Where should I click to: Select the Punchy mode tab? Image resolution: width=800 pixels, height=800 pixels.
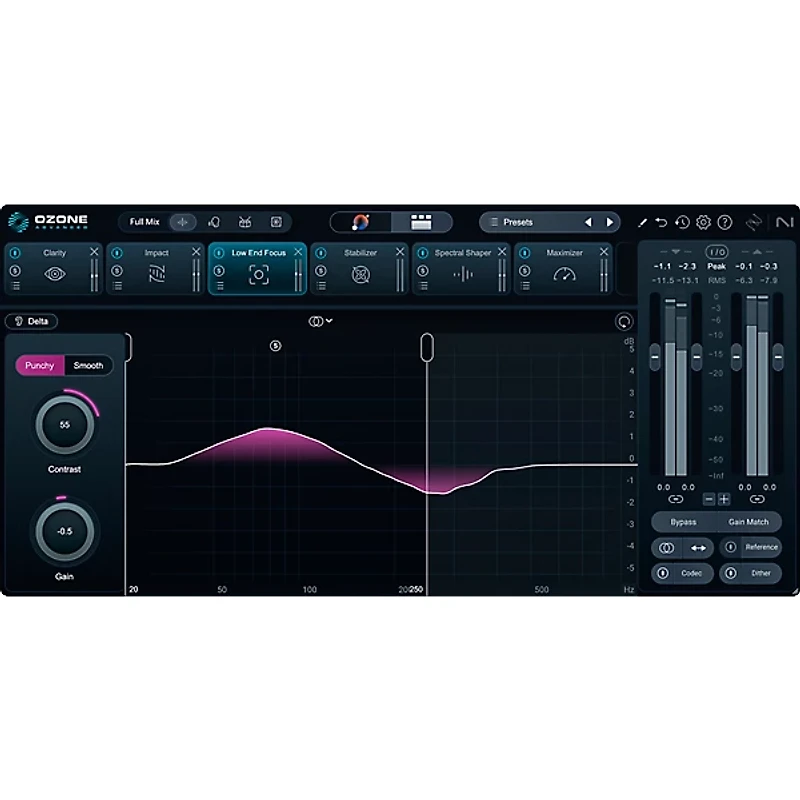[40, 365]
